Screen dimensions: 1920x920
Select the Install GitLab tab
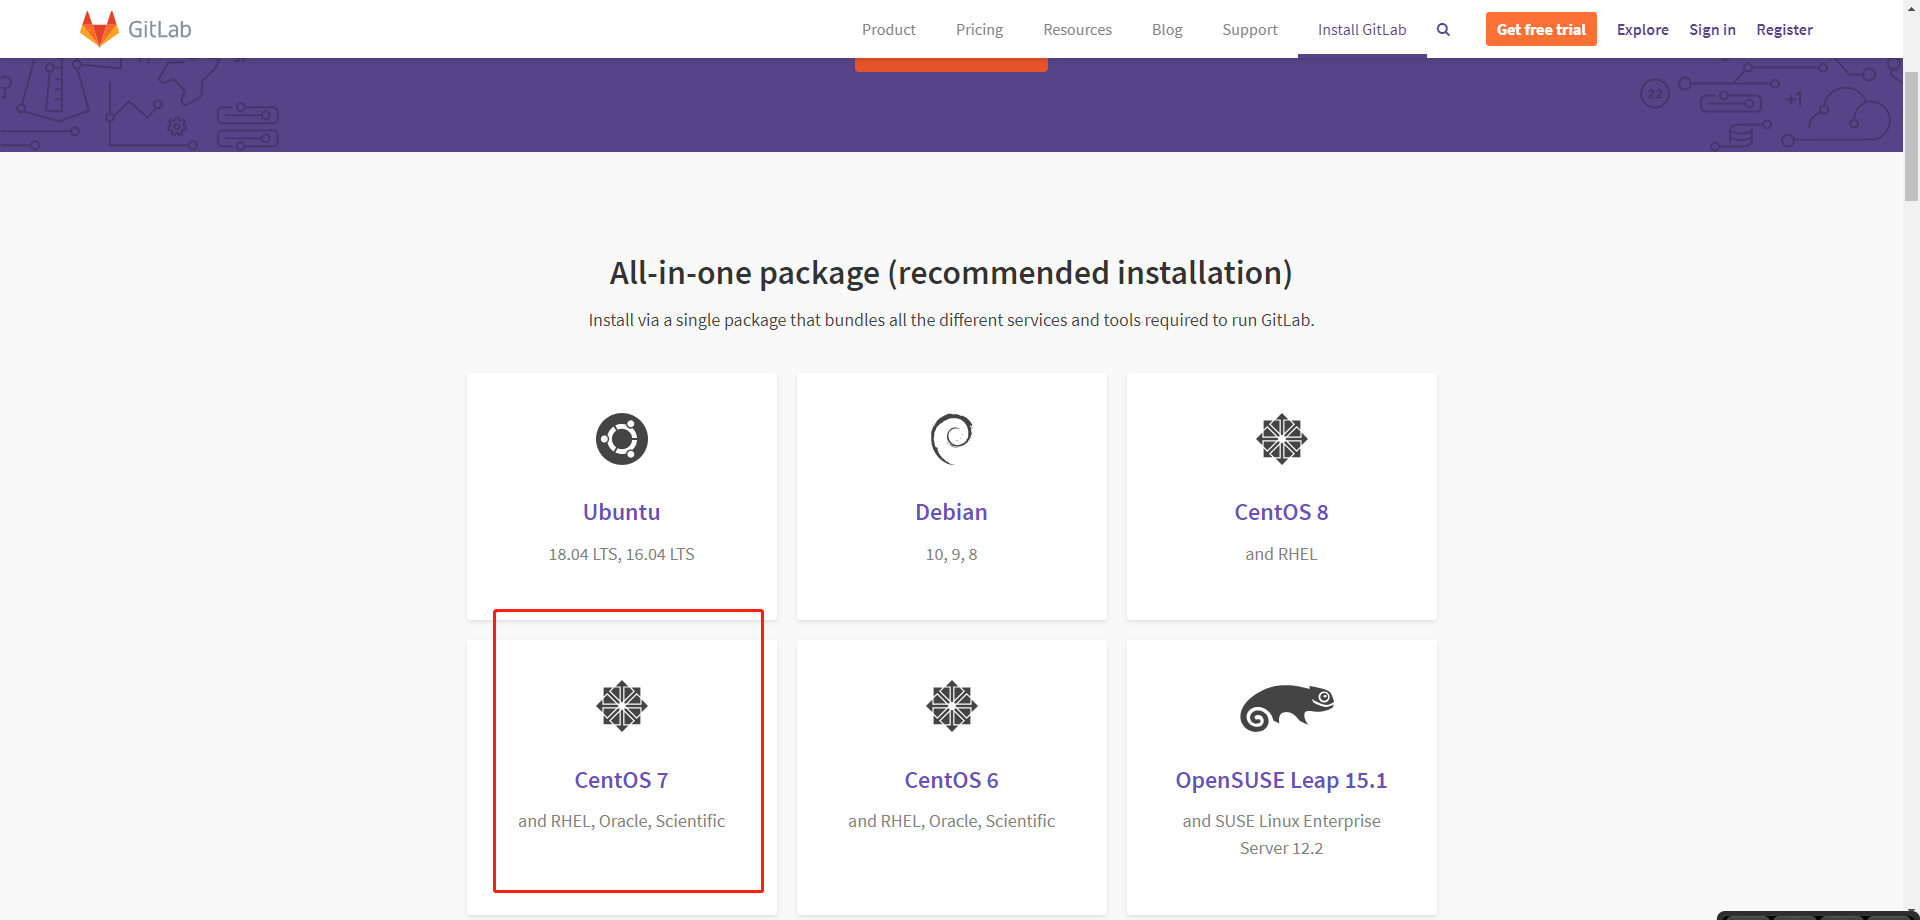(1362, 30)
